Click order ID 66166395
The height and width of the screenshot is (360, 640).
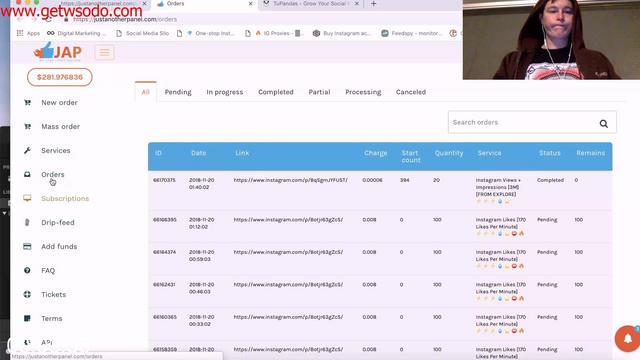[165, 220]
